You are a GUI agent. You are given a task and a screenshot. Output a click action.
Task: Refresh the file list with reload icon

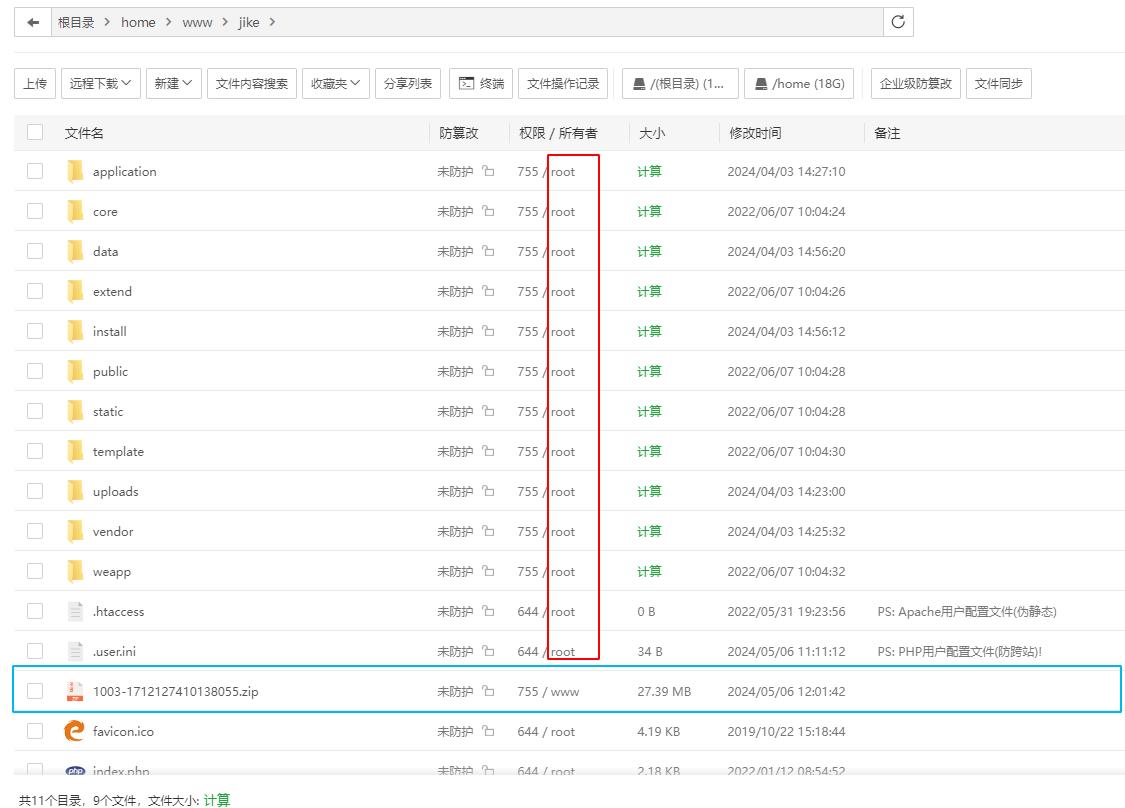pyautogui.click(x=898, y=22)
